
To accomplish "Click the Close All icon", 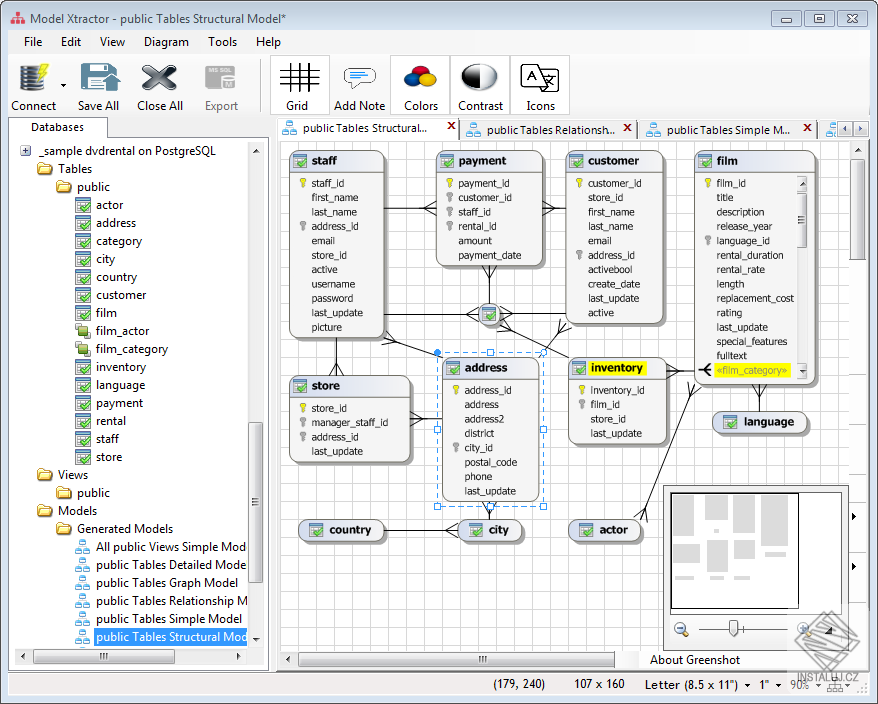I will (x=159, y=77).
